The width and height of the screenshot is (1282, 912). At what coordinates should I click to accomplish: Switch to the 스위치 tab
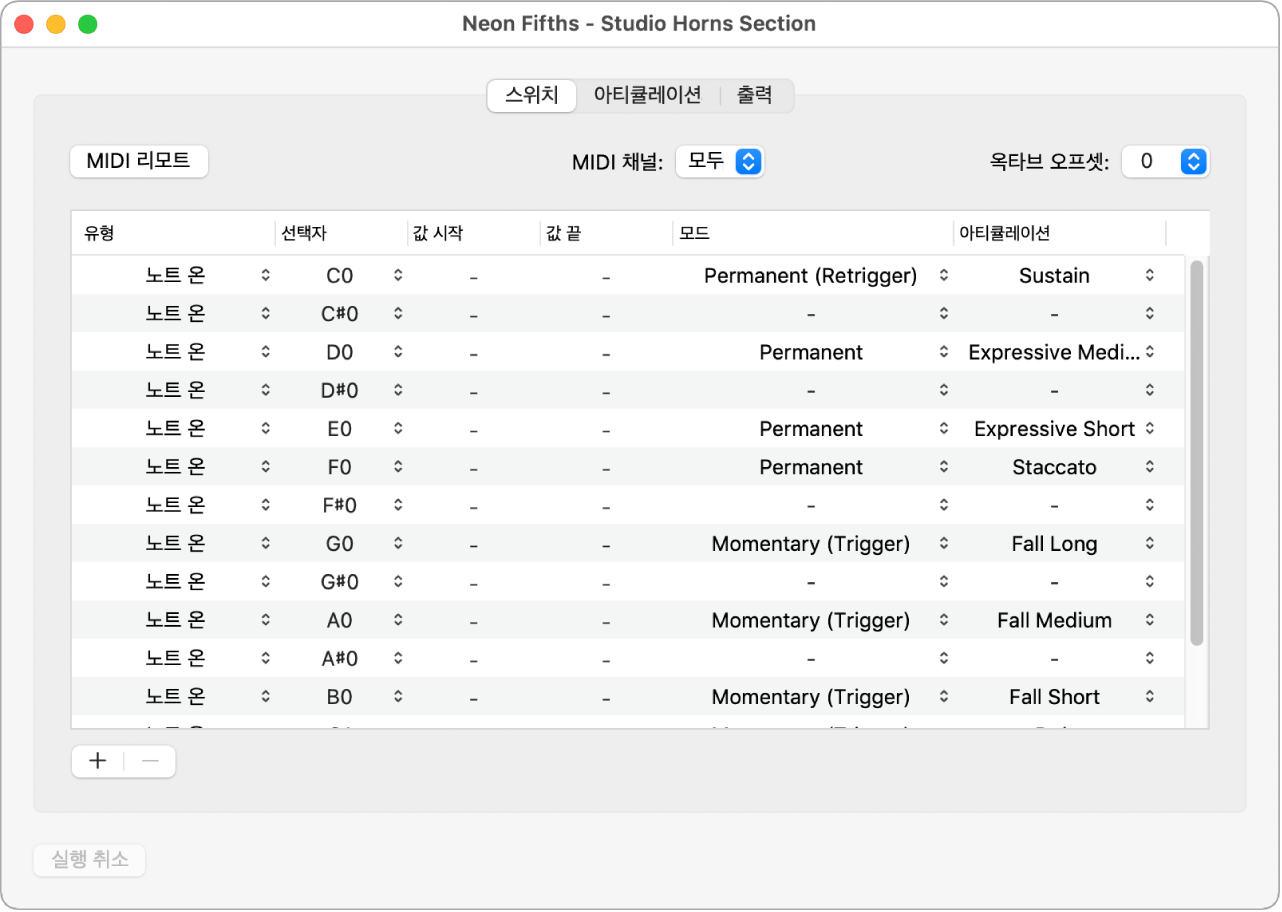(531, 96)
